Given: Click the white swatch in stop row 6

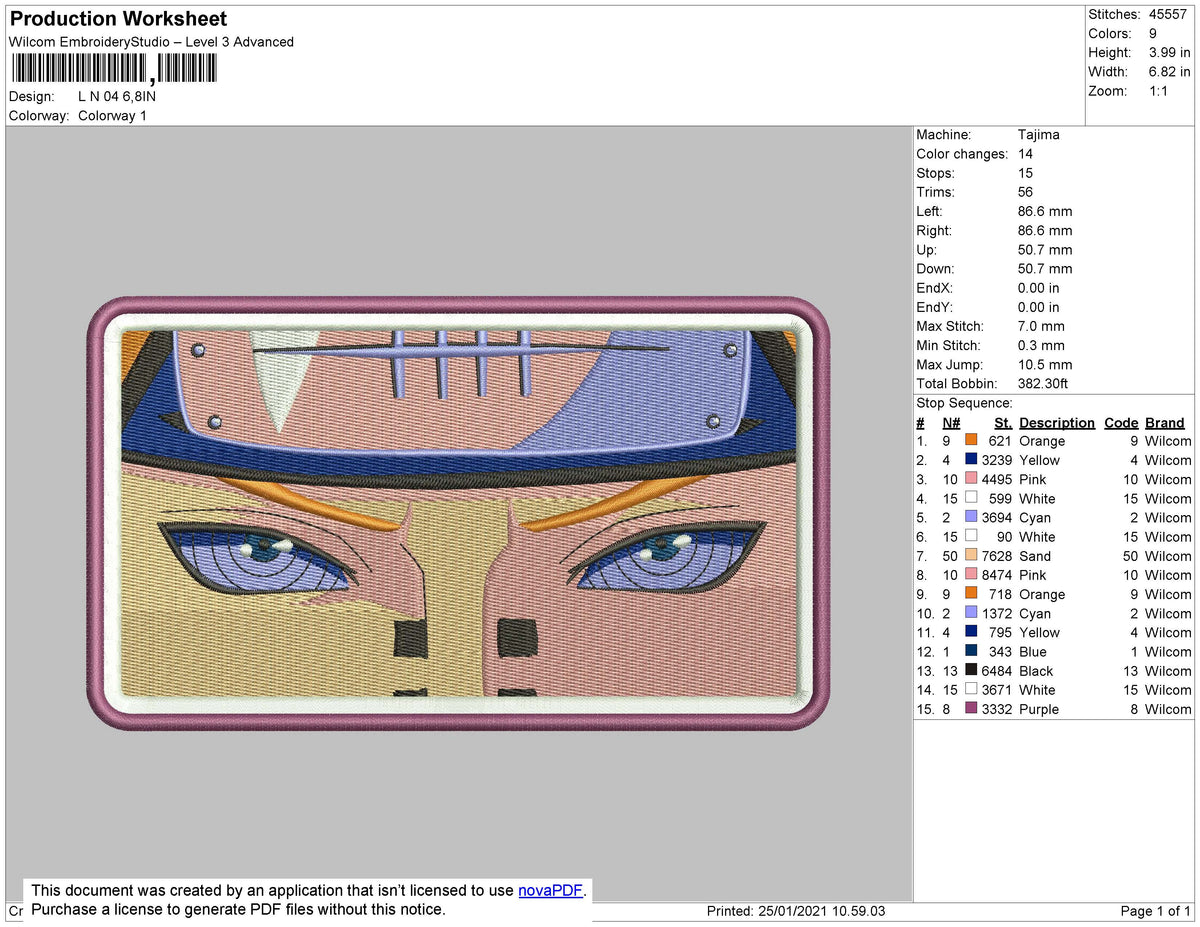Looking at the screenshot, I should coord(971,537).
